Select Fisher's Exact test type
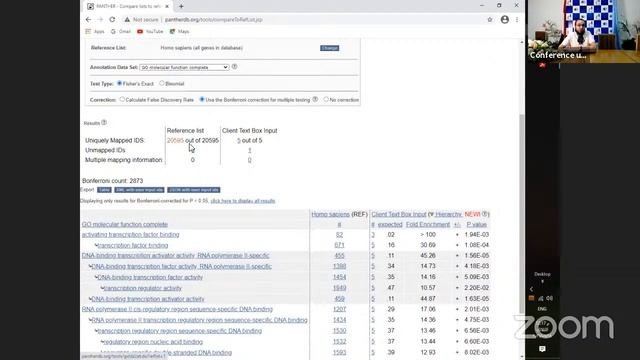640x360 pixels. tap(120, 83)
